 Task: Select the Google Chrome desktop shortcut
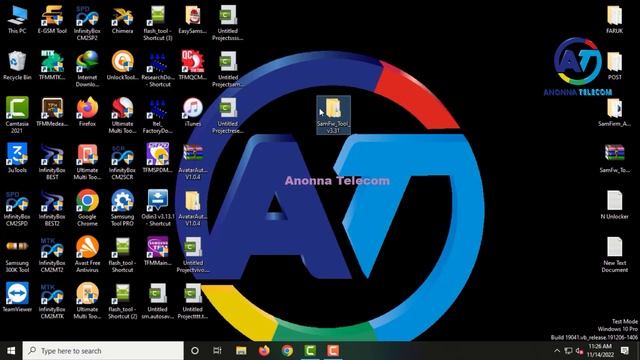pyautogui.click(x=87, y=208)
